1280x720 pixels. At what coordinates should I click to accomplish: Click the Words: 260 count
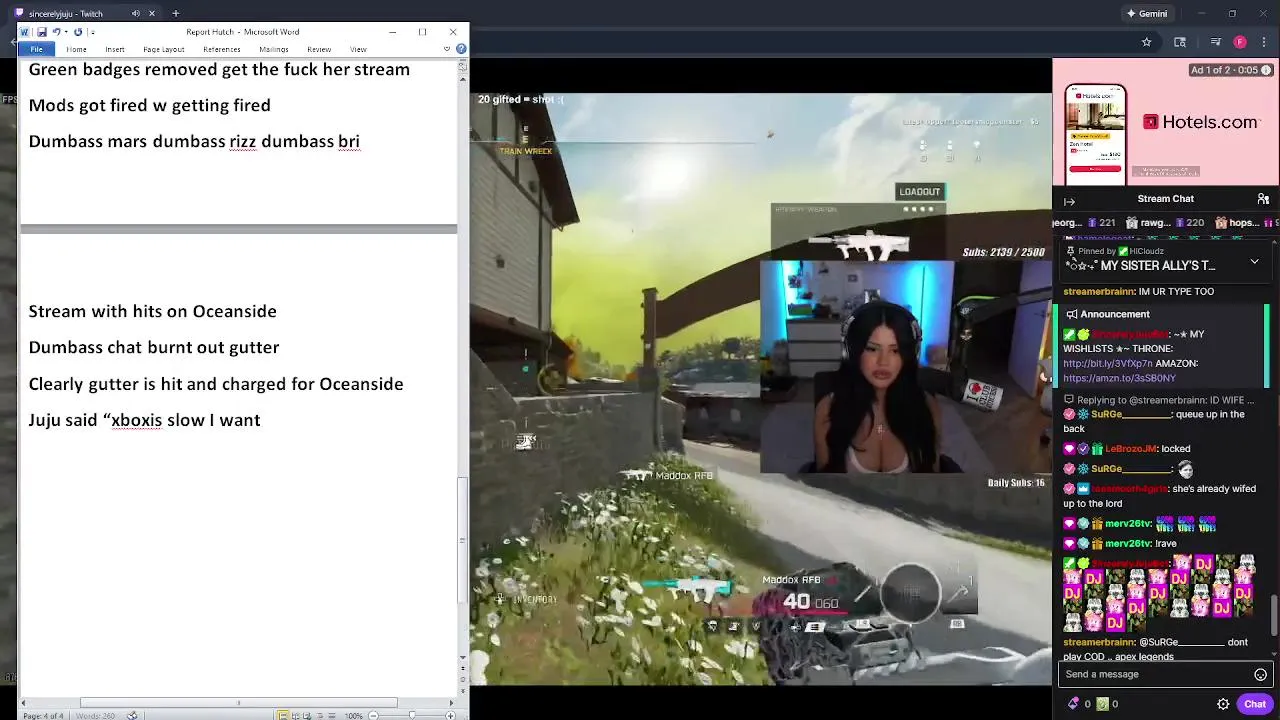pos(95,715)
